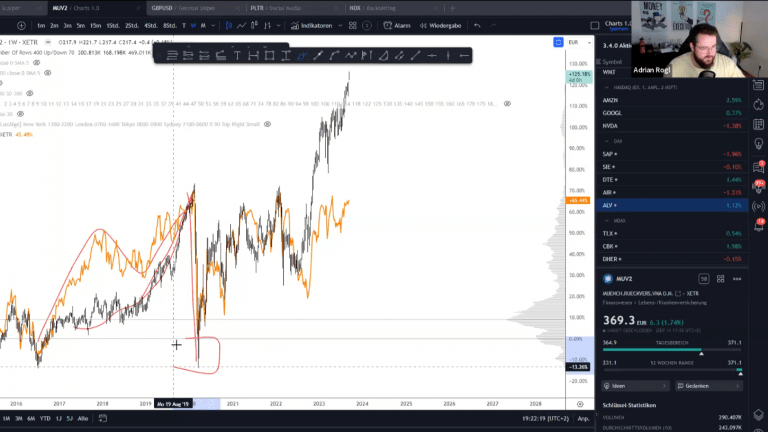
Task: Toggle visibility of the close 30 indicator
Action: (21, 114)
